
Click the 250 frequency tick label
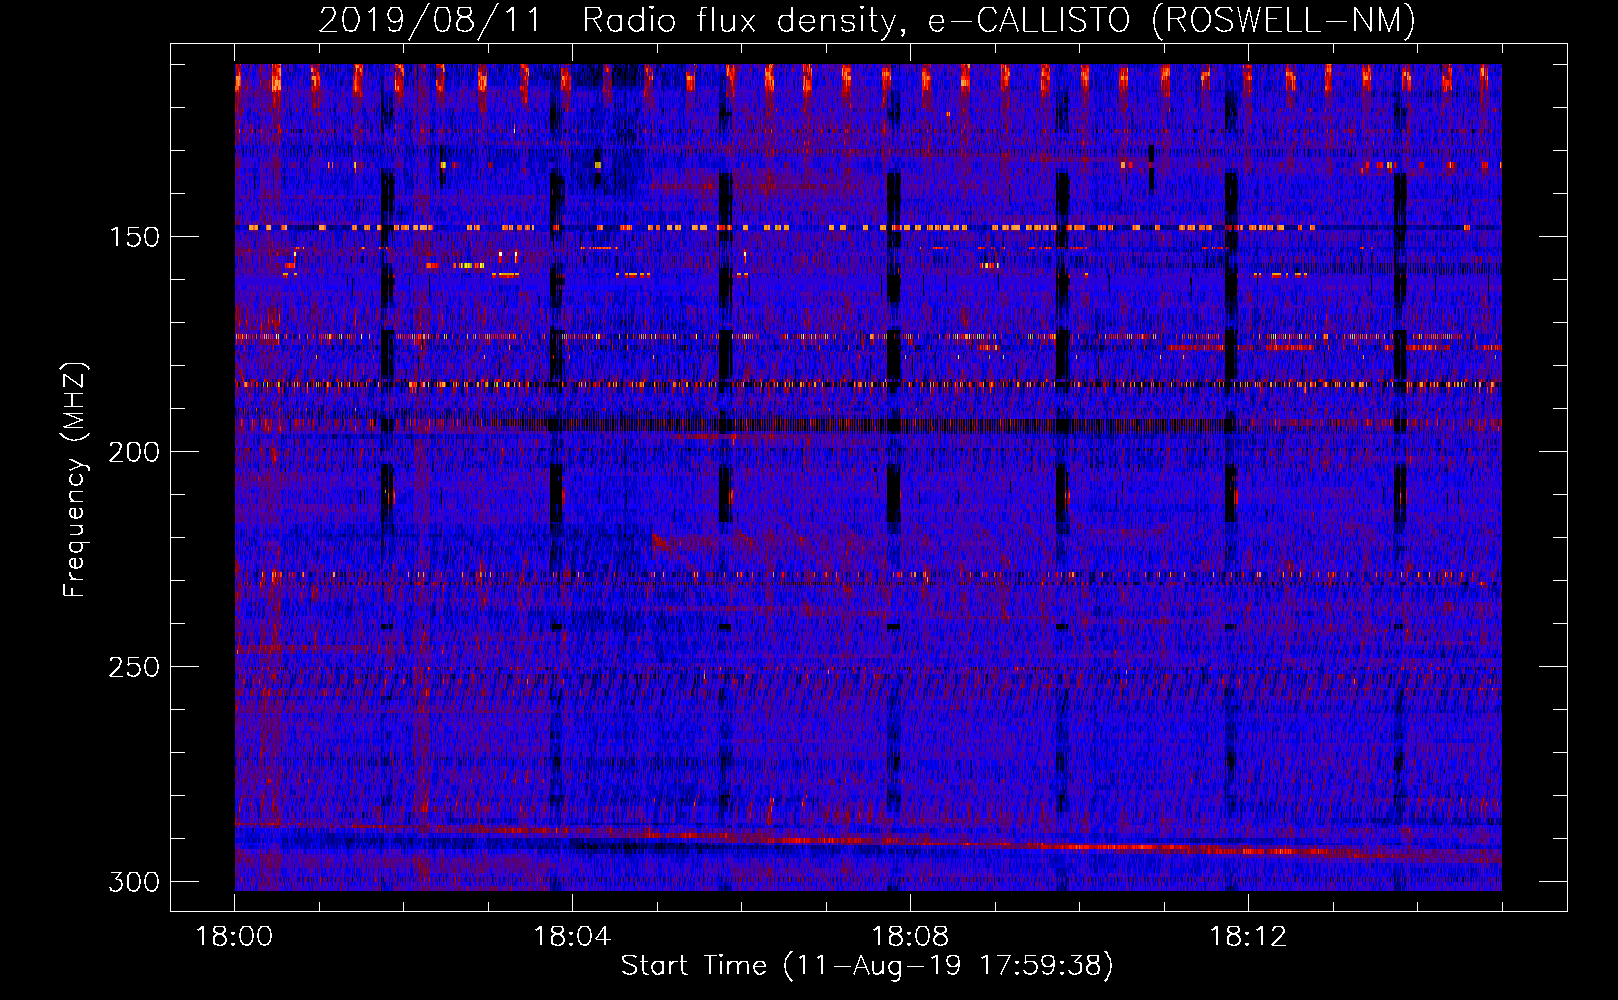(134, 667)
